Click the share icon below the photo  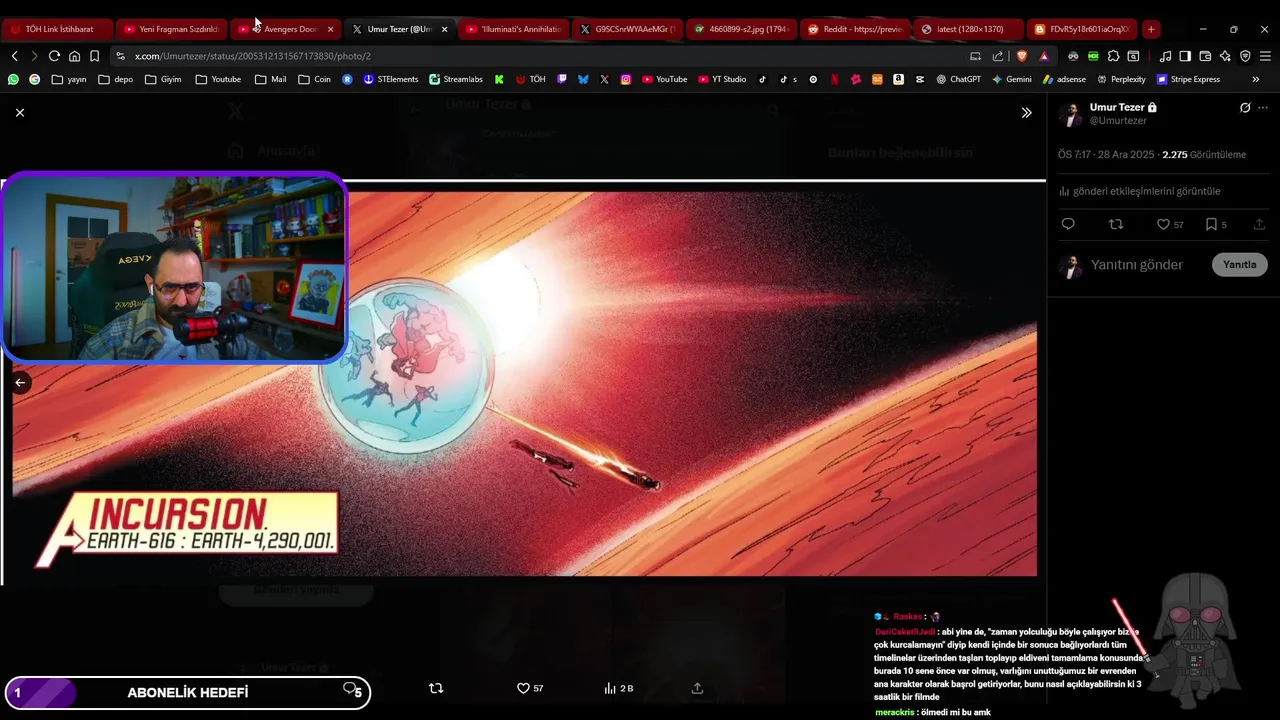tap(698, 688)
